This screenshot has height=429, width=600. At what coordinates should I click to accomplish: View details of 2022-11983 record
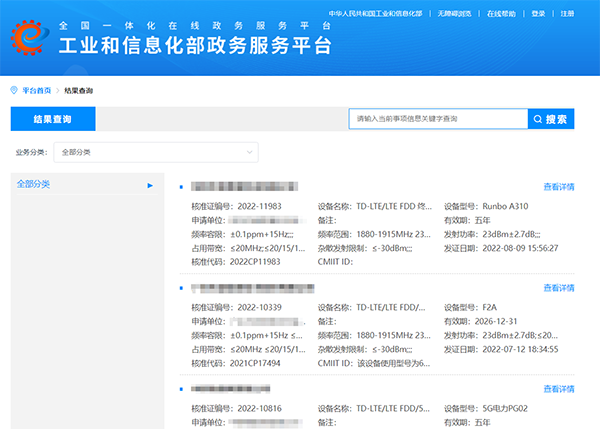point(558,187)
